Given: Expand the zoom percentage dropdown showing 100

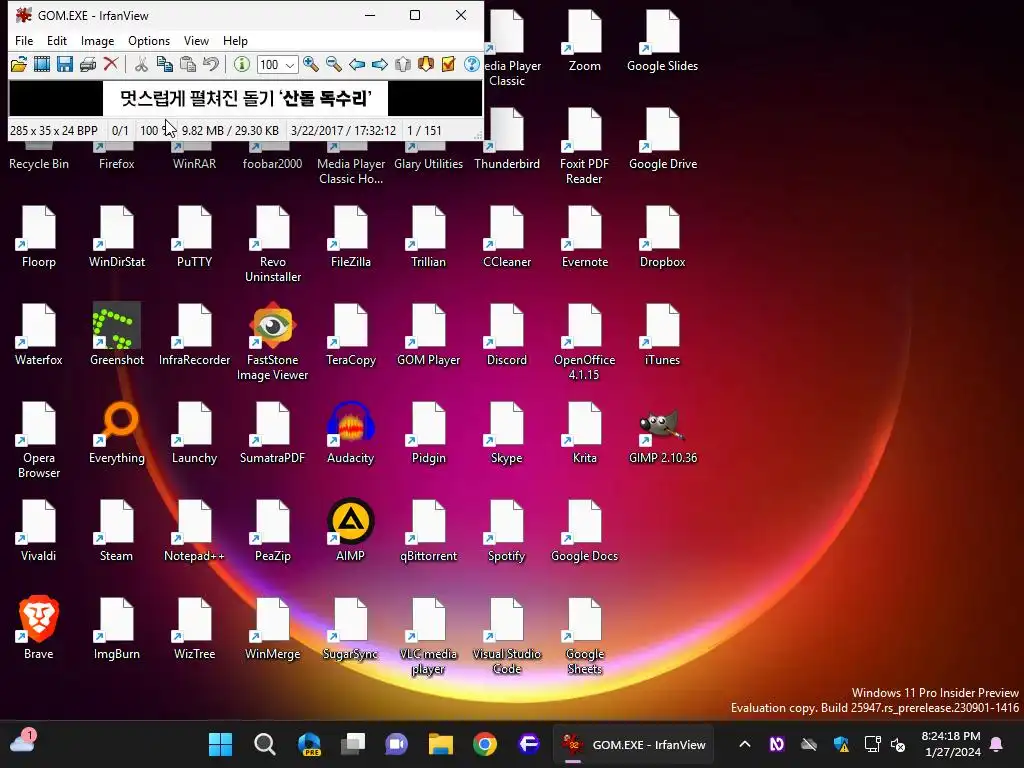Looking at the screenshot, I should click(290, 65).
